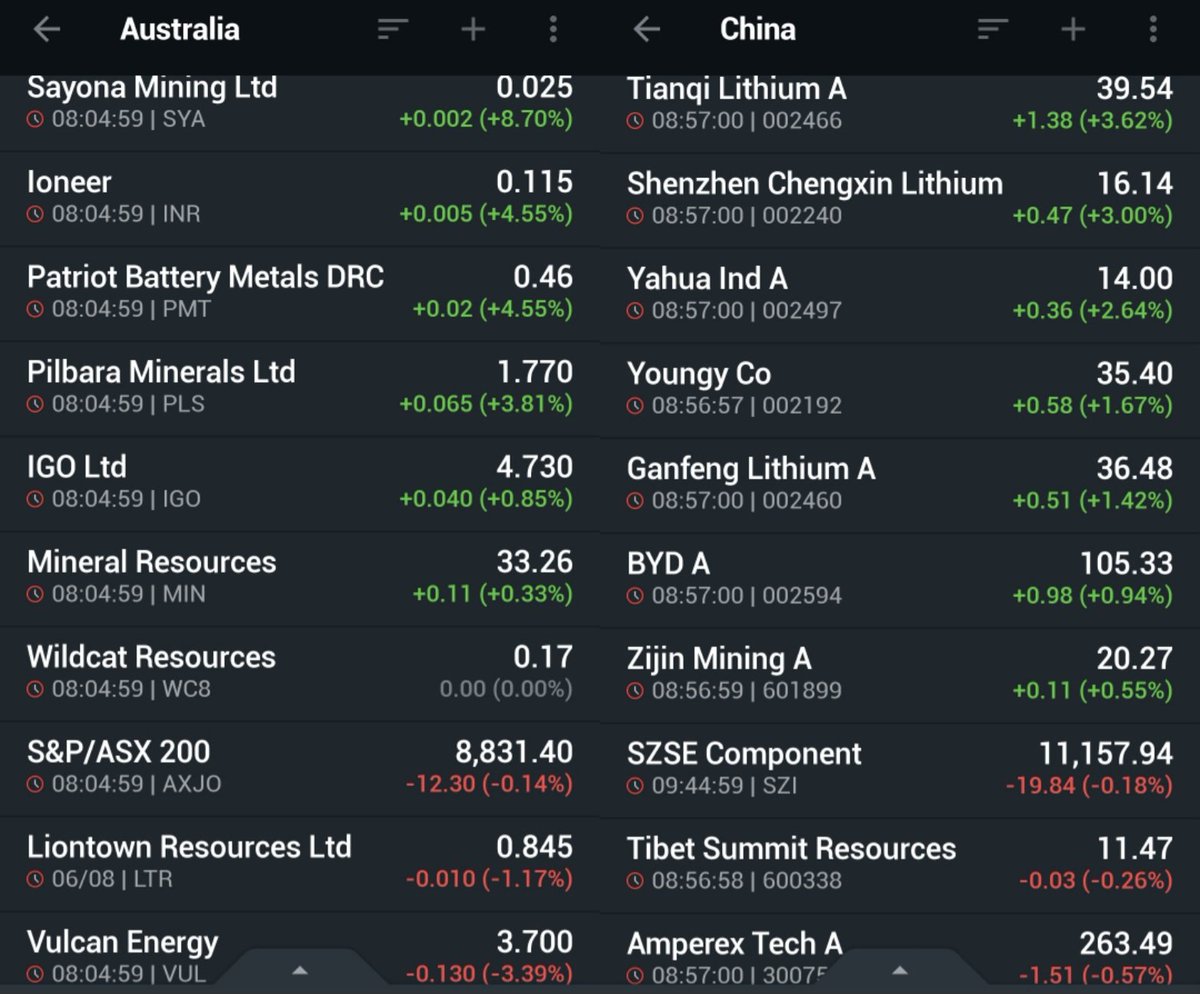Screen dimensions: 1200x994
Task: Tap Tianqi Lithium change +1.38 (+3.62%)
Action: pos(1092,121)
